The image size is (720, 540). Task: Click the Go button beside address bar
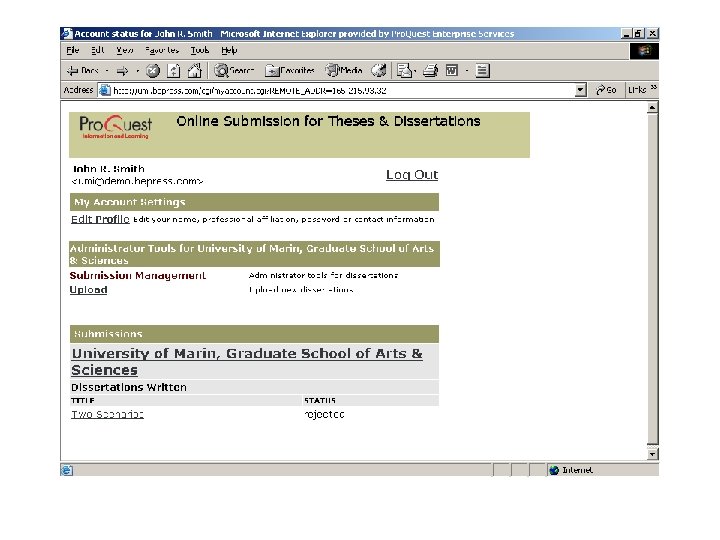click(x=606, y=90)
